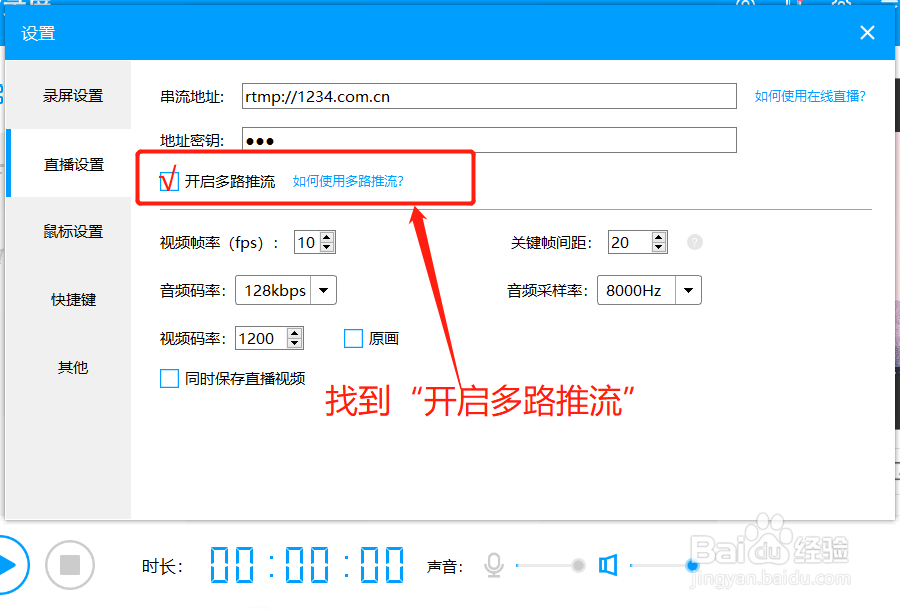Open the 音频码率 128kbps dropdown
This screenshot has height=609, width=900.
pyautogui.click(x=323, y=290)
